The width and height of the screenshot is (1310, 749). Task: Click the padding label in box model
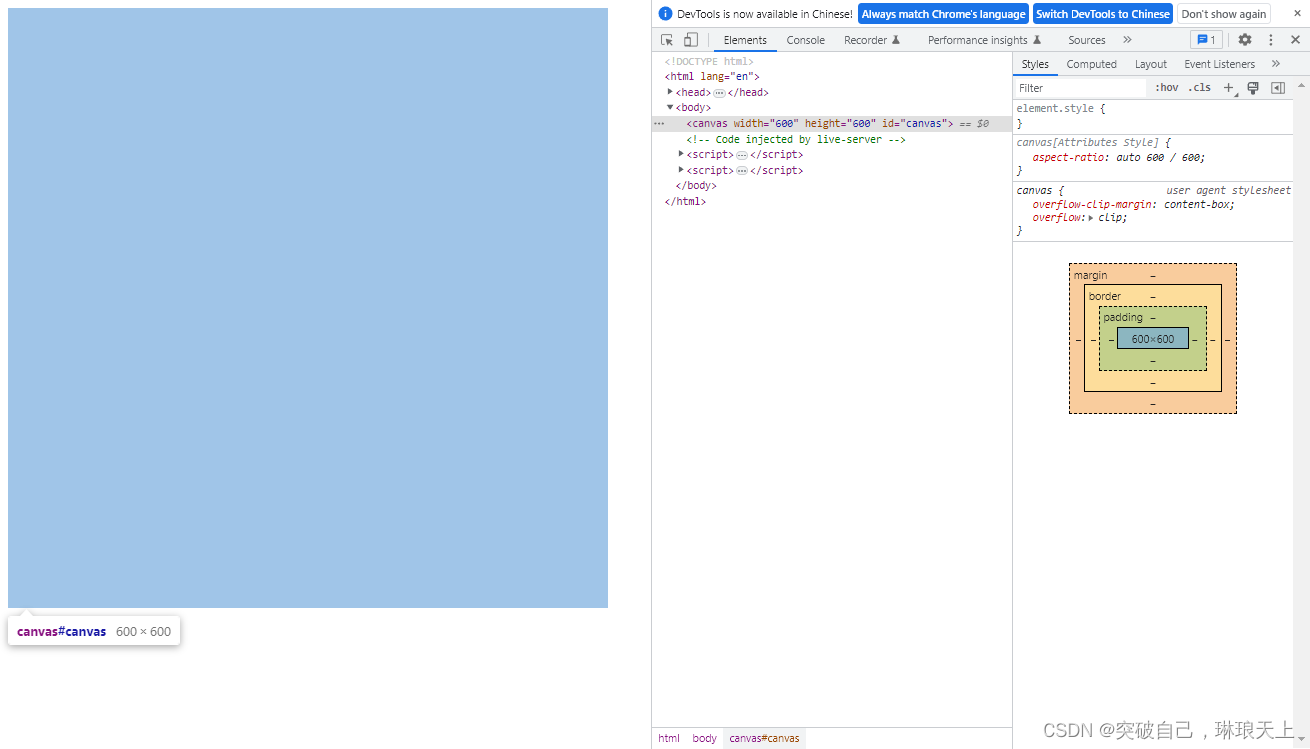(x=1123, y=317)
